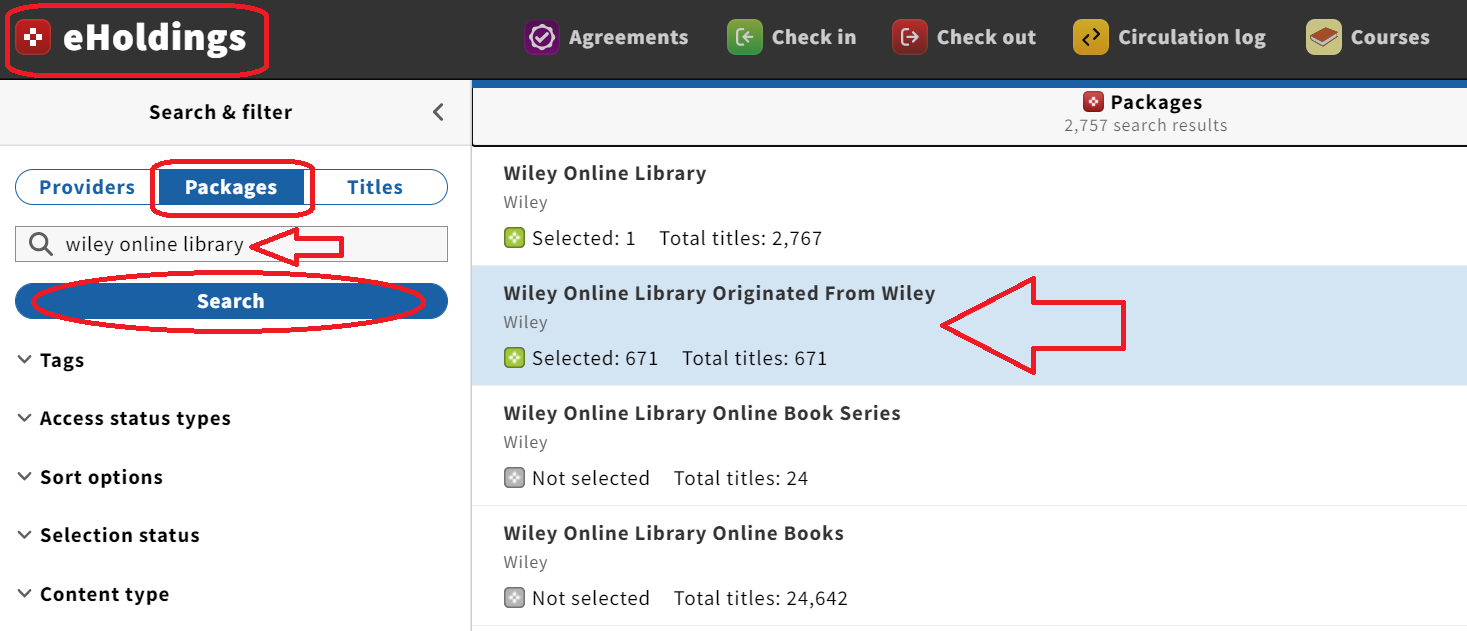The image size is (1467, 631).
Task: Expand the Access status types filter
Action: [124, 418]
